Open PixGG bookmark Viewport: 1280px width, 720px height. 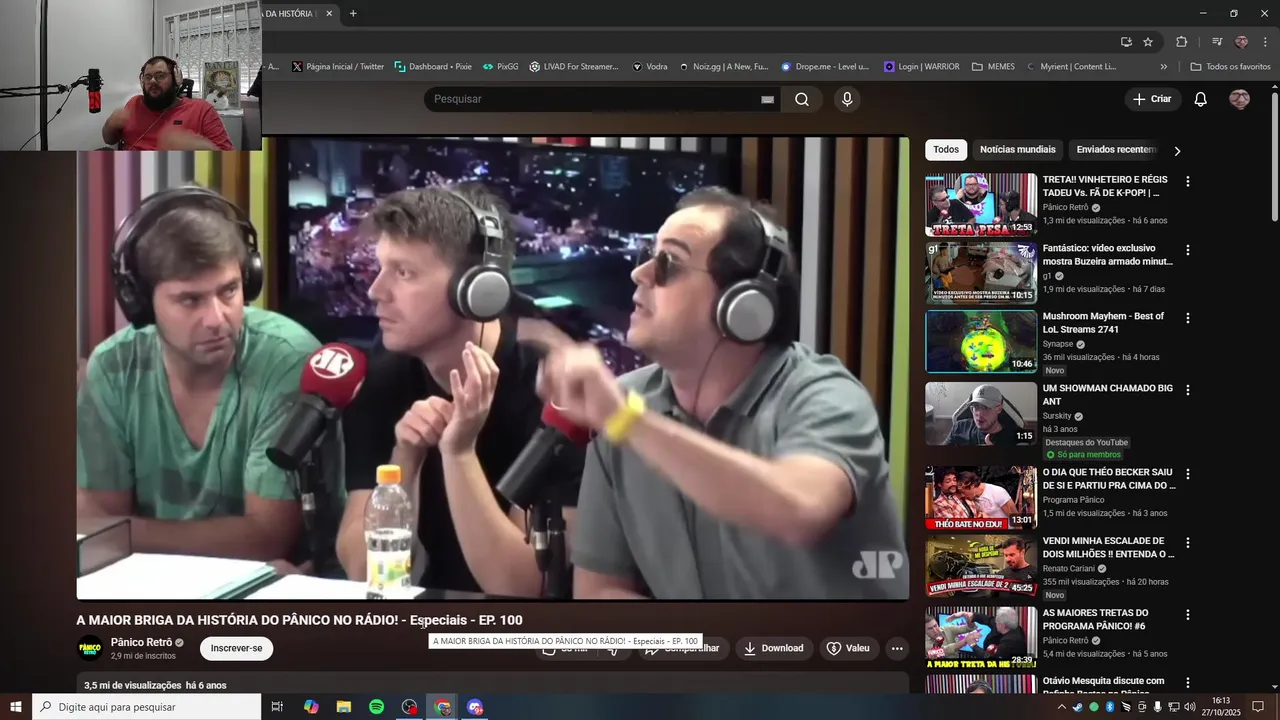(500, 67)
